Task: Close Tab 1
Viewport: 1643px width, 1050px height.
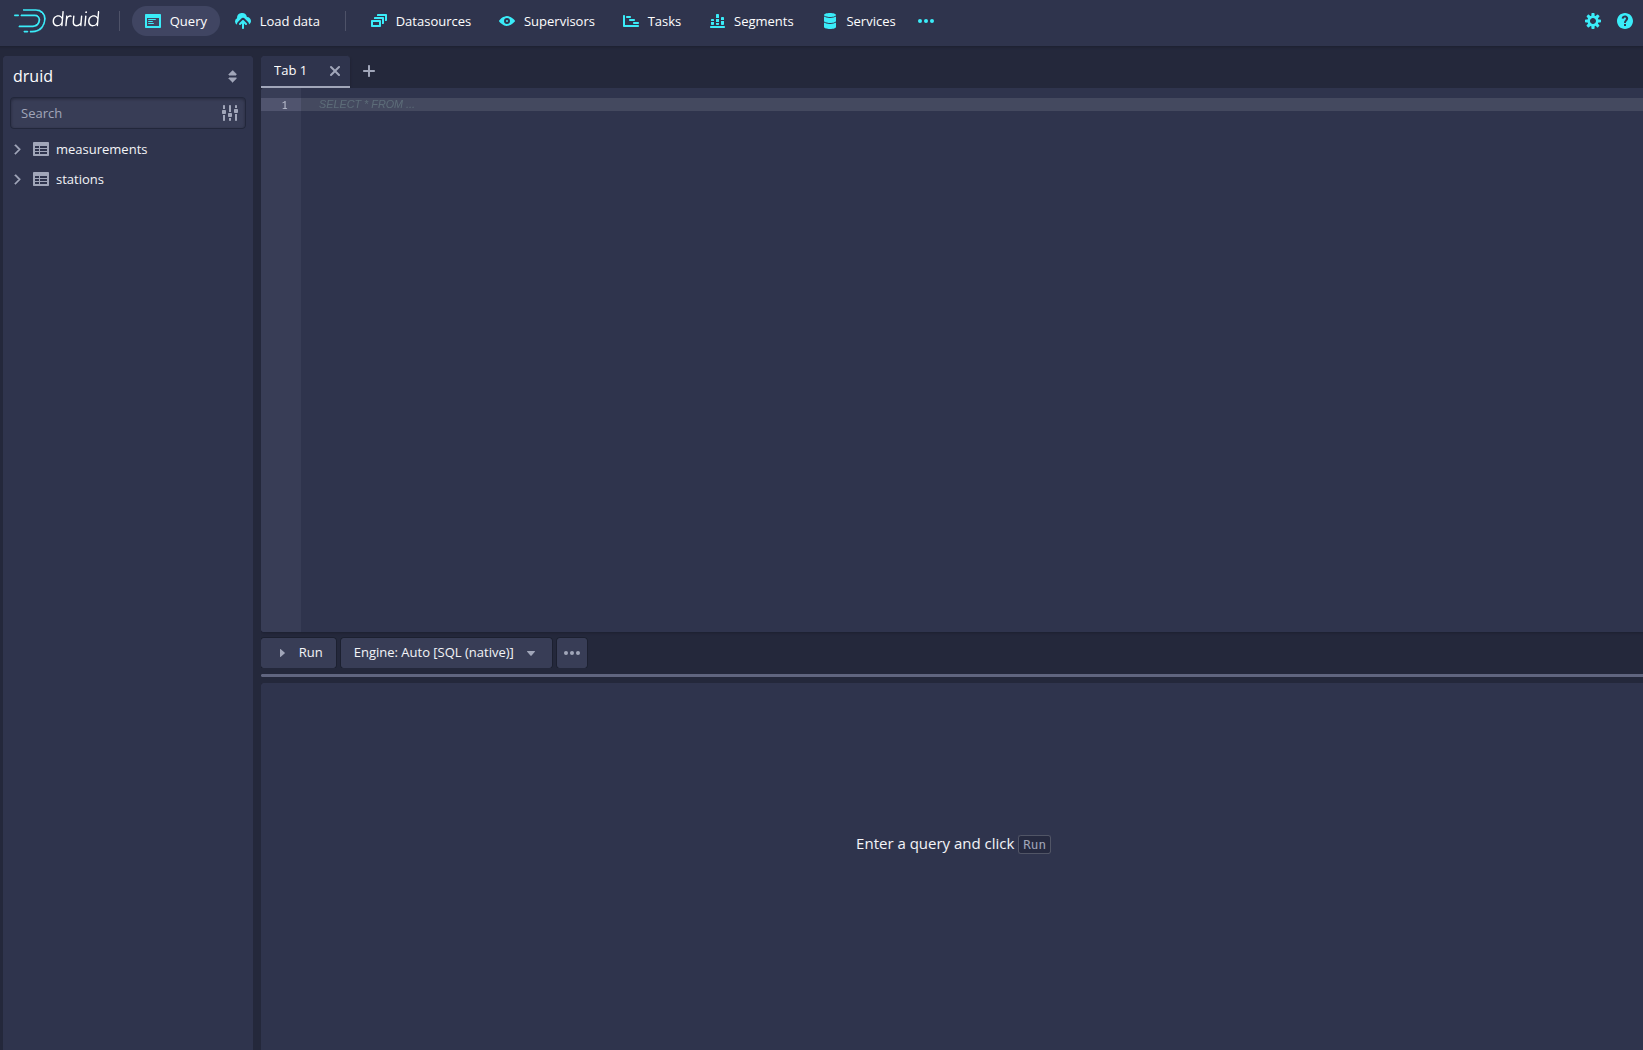Action: (x=335, y=71)
